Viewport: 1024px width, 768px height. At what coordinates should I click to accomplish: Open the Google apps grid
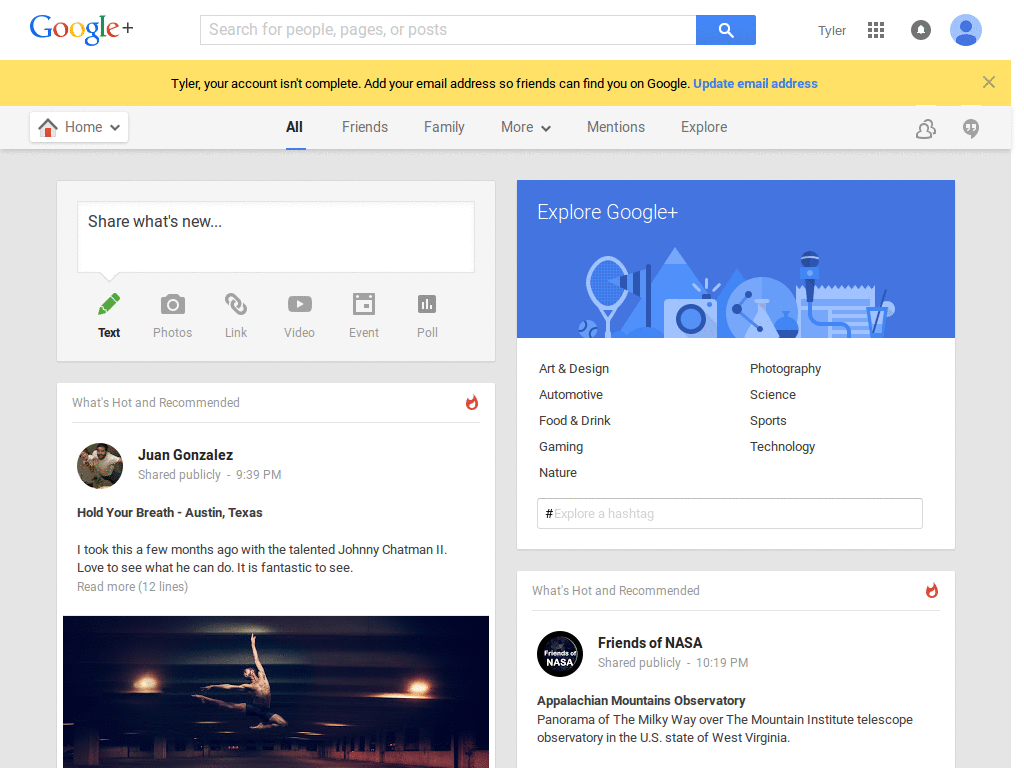coord(876,30)
